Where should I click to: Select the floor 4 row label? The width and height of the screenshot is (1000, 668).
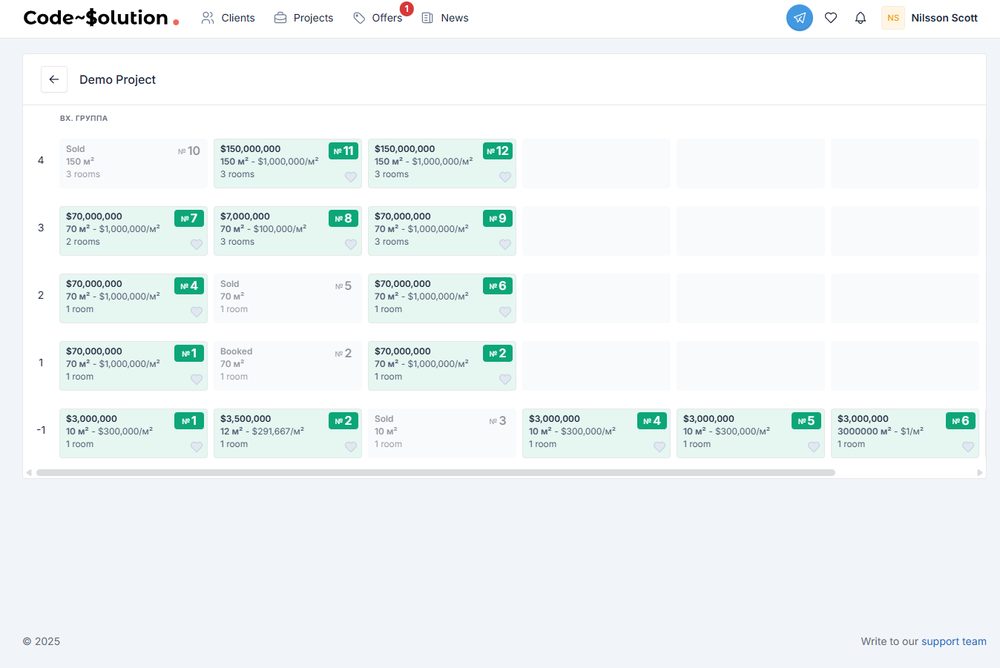(x=41, y=160)
